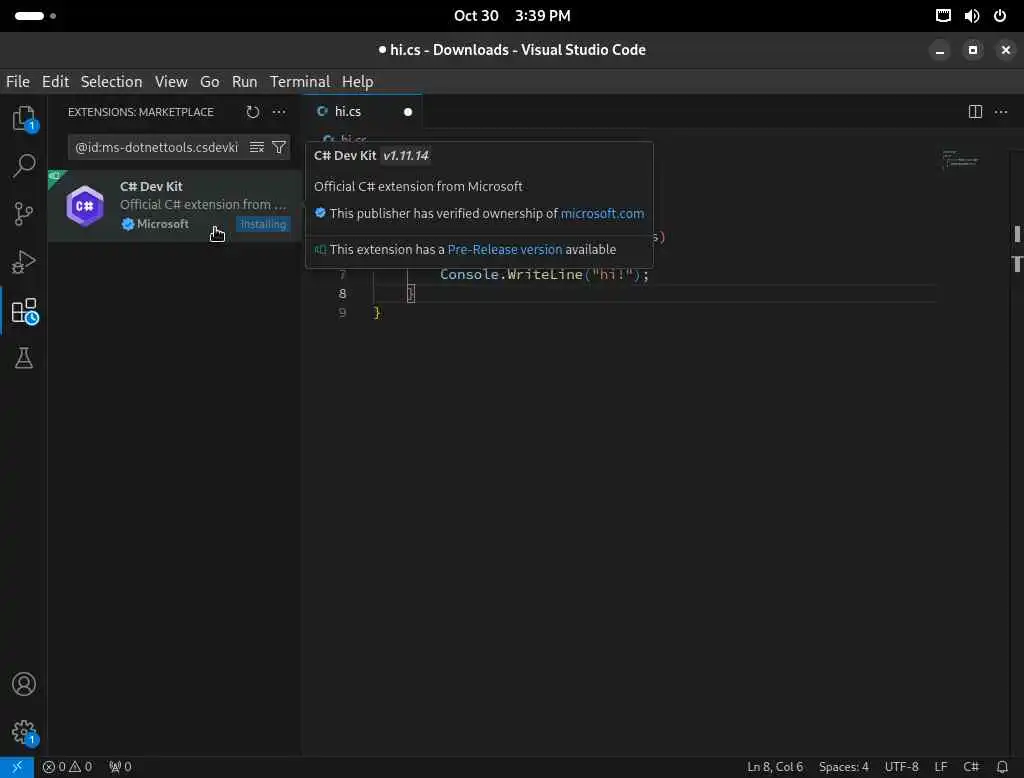Click the v1.11.14 version label
The height and width of the screenshot is (778, 1024).
coord(406,155)
